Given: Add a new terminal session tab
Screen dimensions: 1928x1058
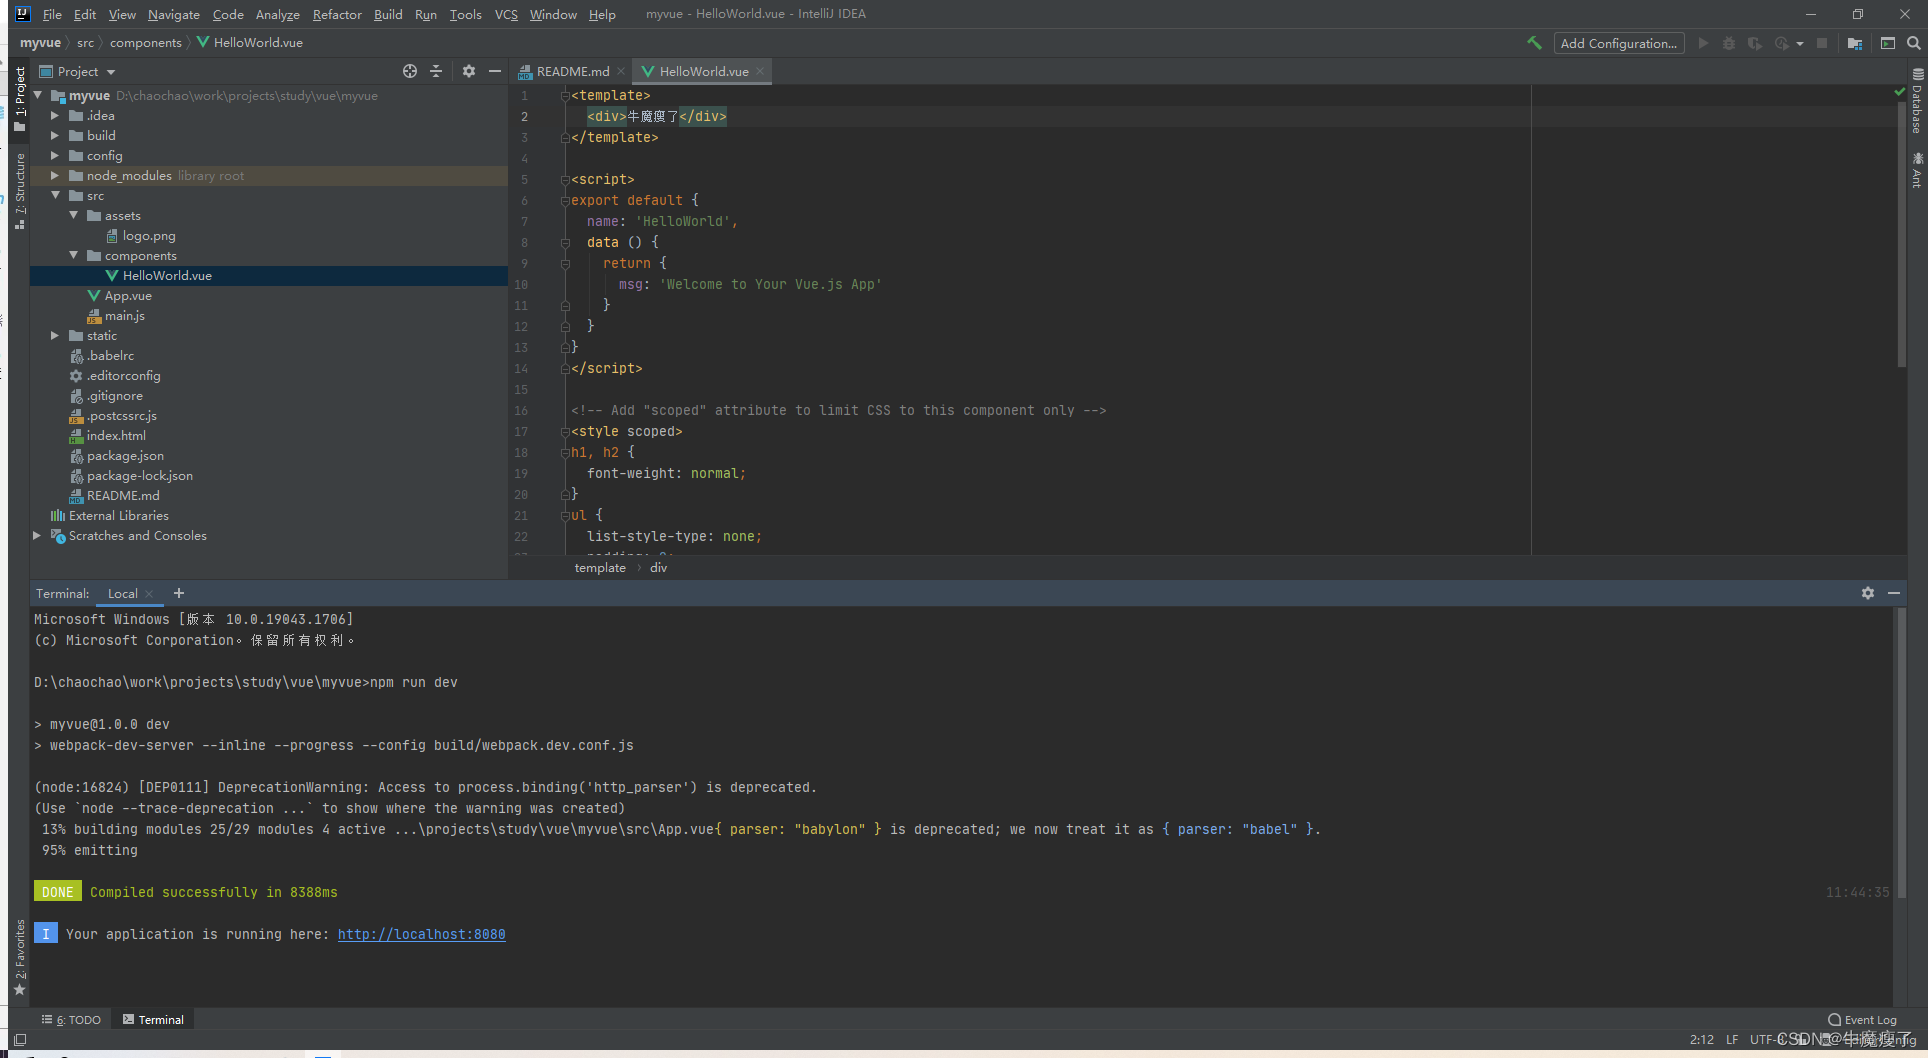Looking at the screenshot, I should [x=179, y=593].
